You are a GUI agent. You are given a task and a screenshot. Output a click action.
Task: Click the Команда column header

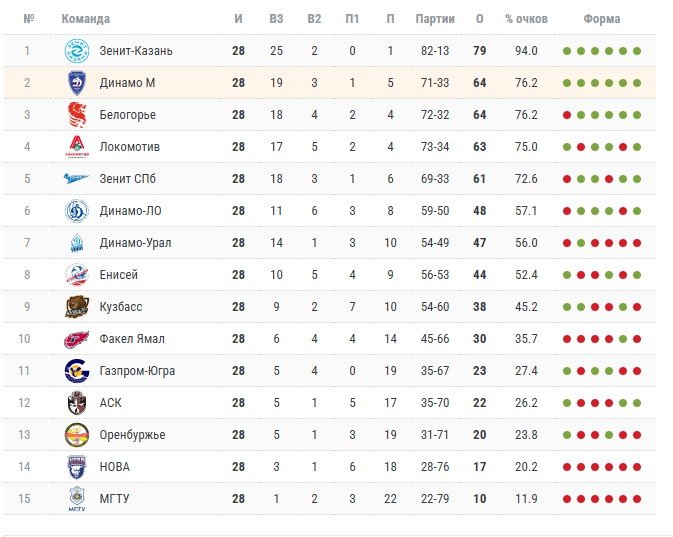point(86,19)
